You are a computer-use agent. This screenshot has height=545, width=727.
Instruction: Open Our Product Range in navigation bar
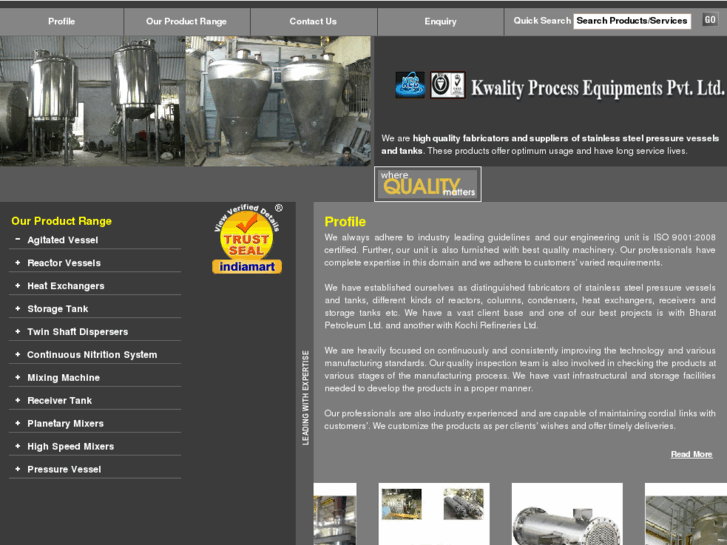pyautogui.click(x=186, y=21)
